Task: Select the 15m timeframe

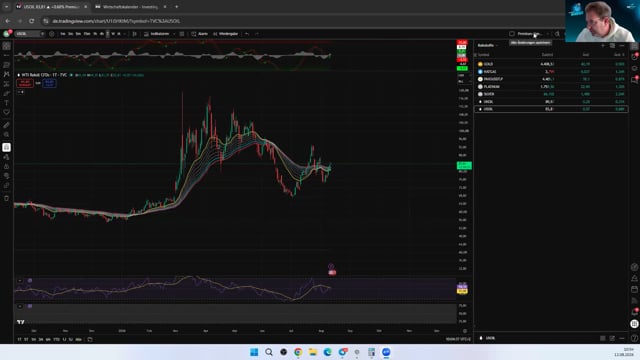Action: point(87,34)
